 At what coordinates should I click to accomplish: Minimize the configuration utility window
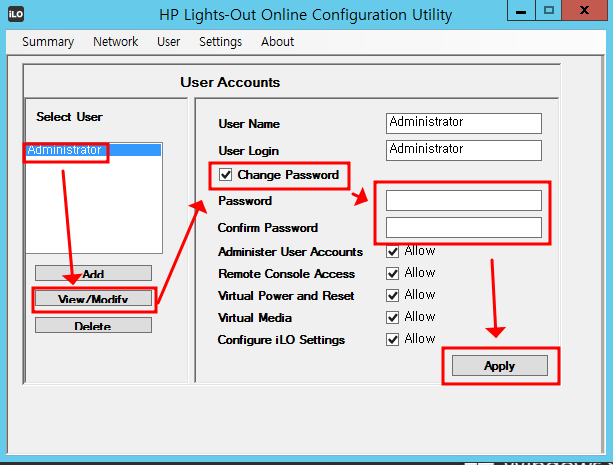coord(521,10)
